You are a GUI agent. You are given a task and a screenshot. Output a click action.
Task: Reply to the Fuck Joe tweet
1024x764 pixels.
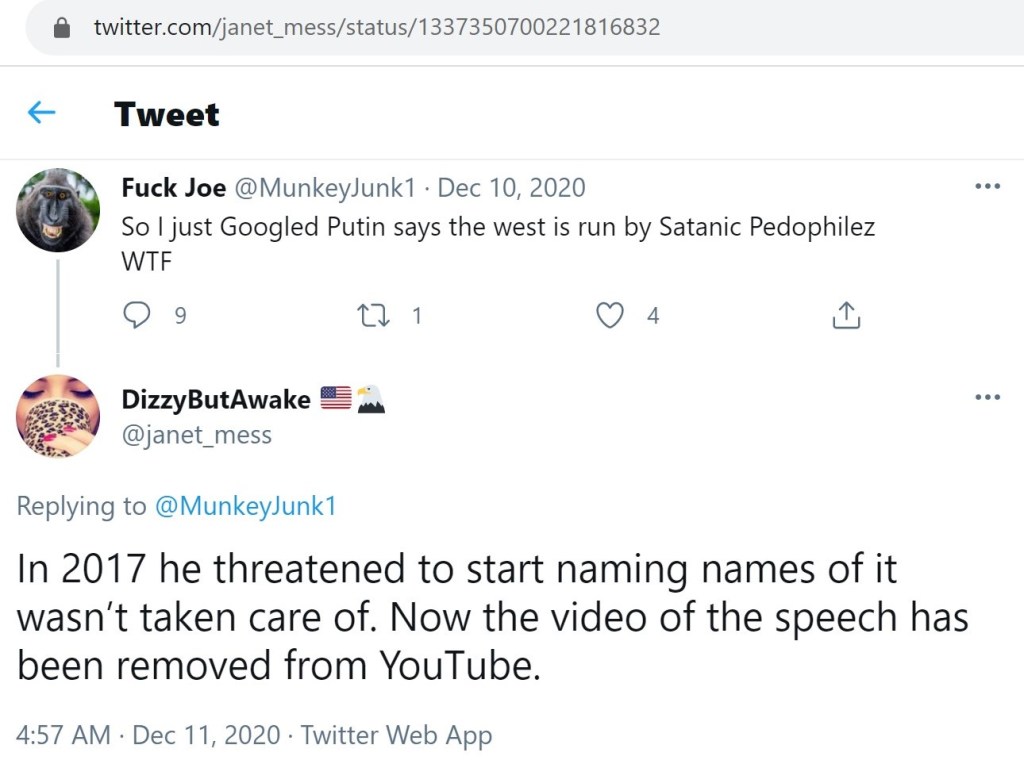point(137,316)
